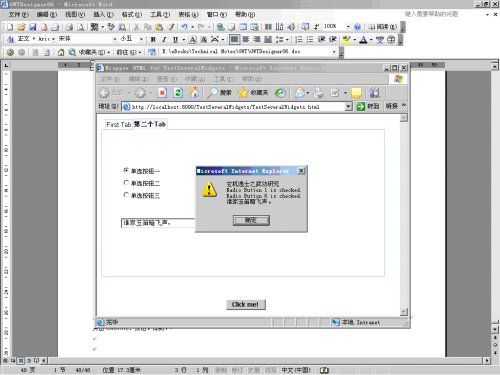The image size is (500, 375).
Task: Save the document with the floppy disk icon
Action: pos(33,27)
